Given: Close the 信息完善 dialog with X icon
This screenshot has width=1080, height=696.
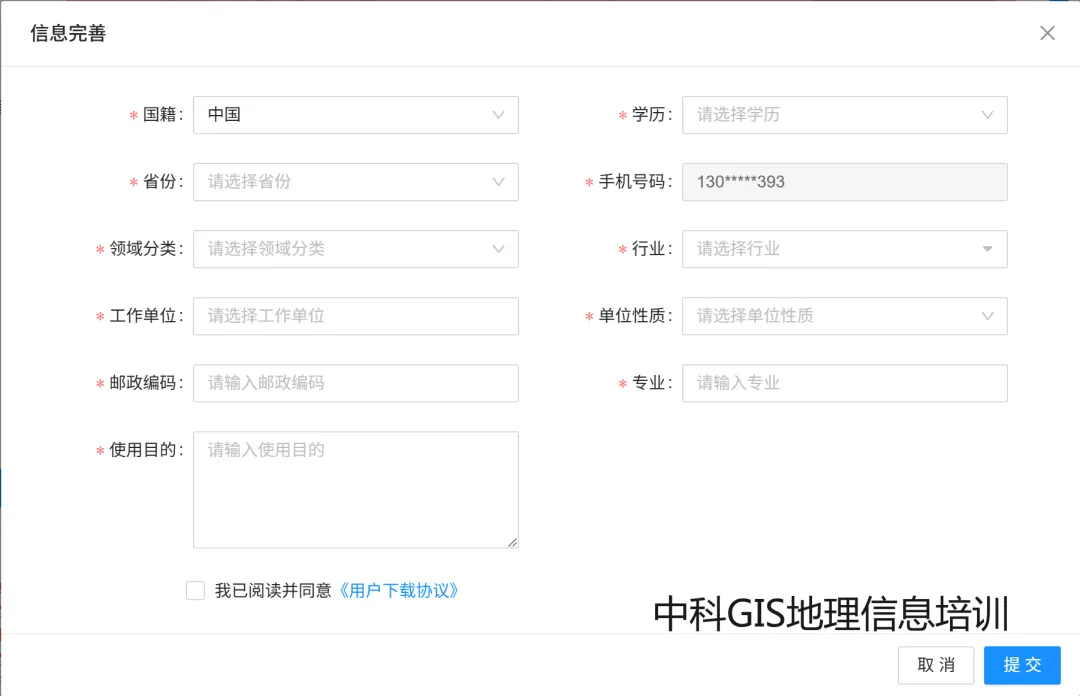Looking at the screenshot, I should [1047, 33].
